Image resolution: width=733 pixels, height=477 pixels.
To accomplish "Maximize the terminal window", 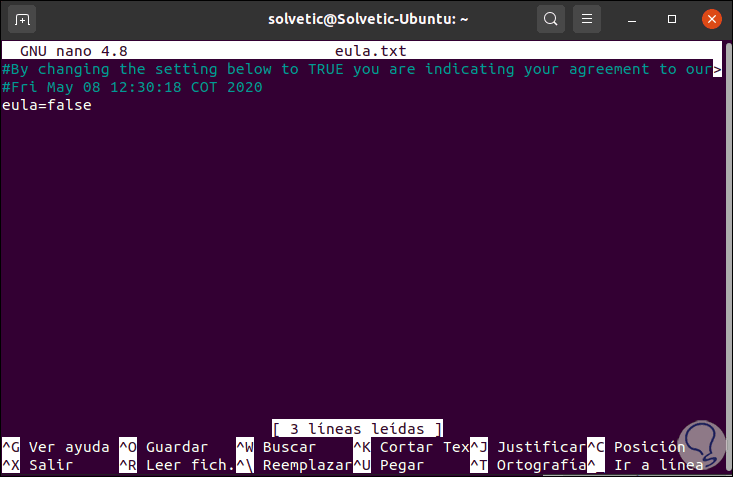I will 673,18.
